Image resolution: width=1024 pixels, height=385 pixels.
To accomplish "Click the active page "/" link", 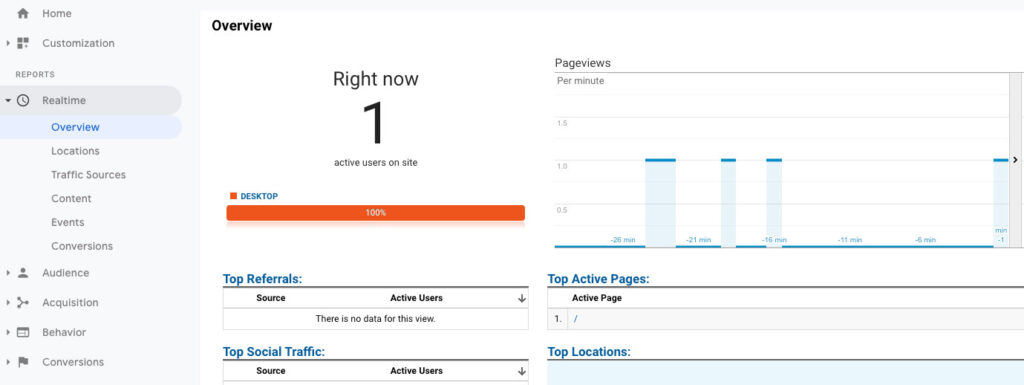I will 575,319.
